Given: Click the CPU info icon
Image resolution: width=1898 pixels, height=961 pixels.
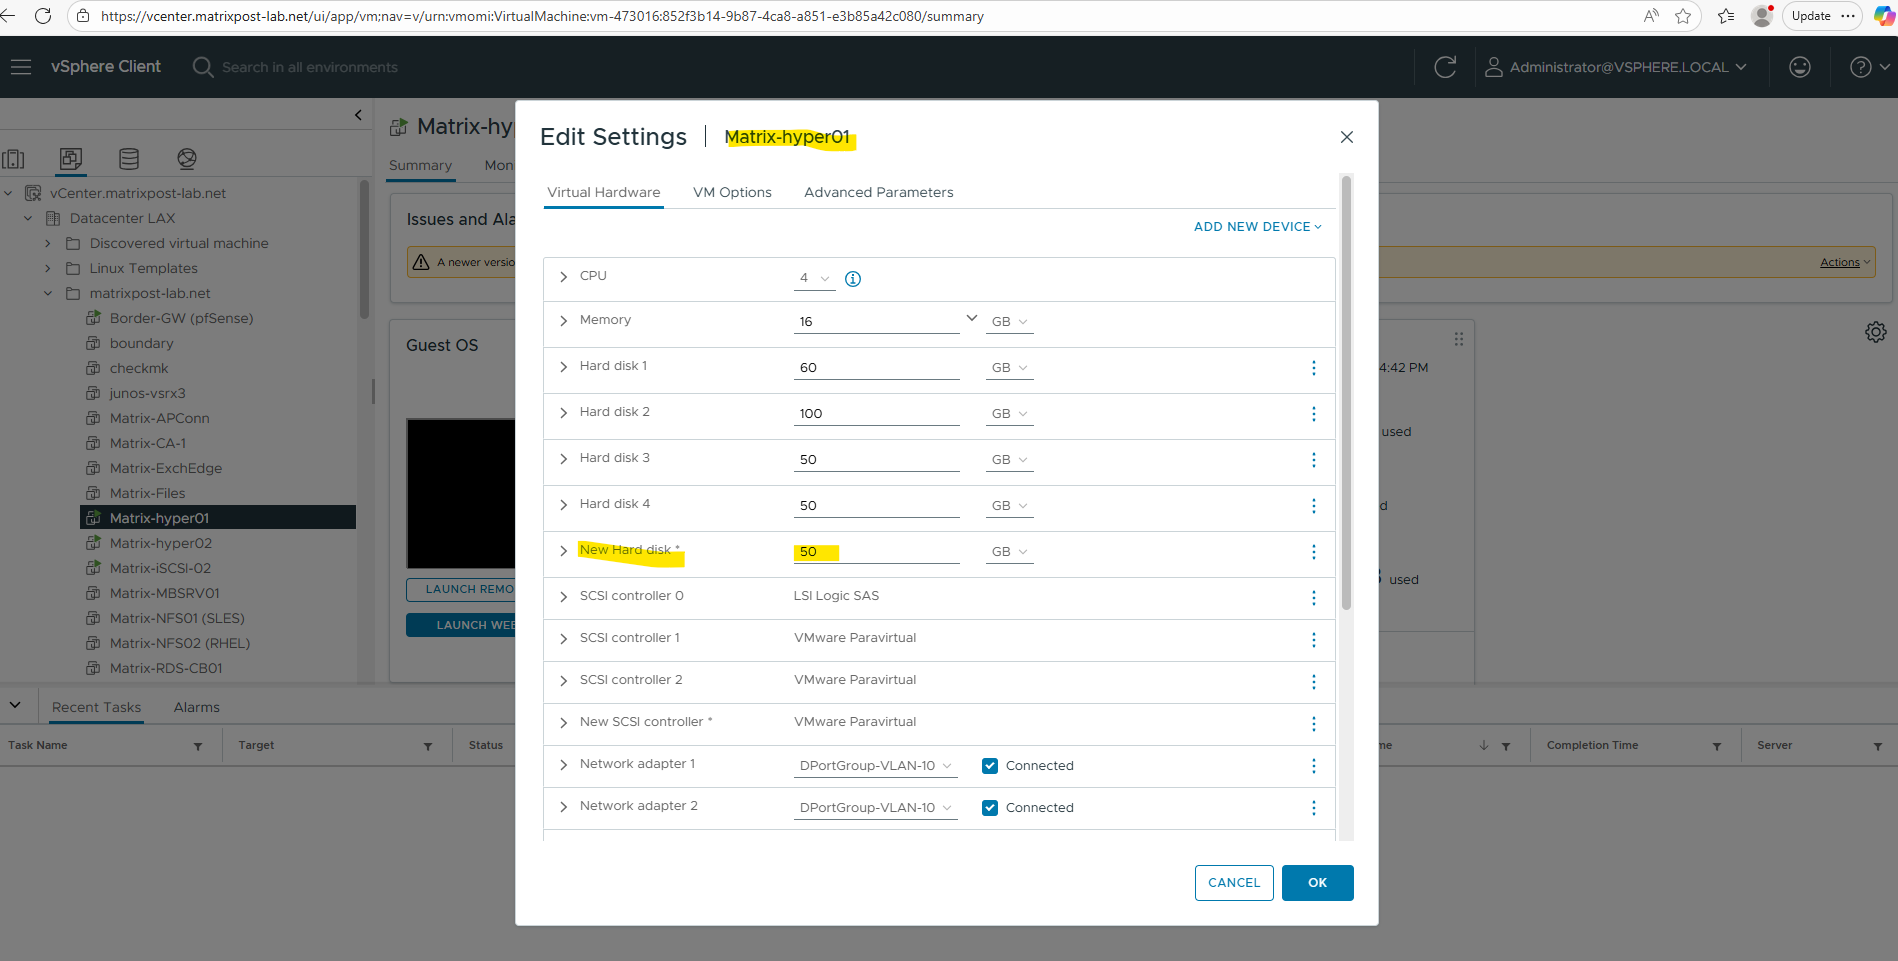Looking at the screenshot, I should point(853,279).
